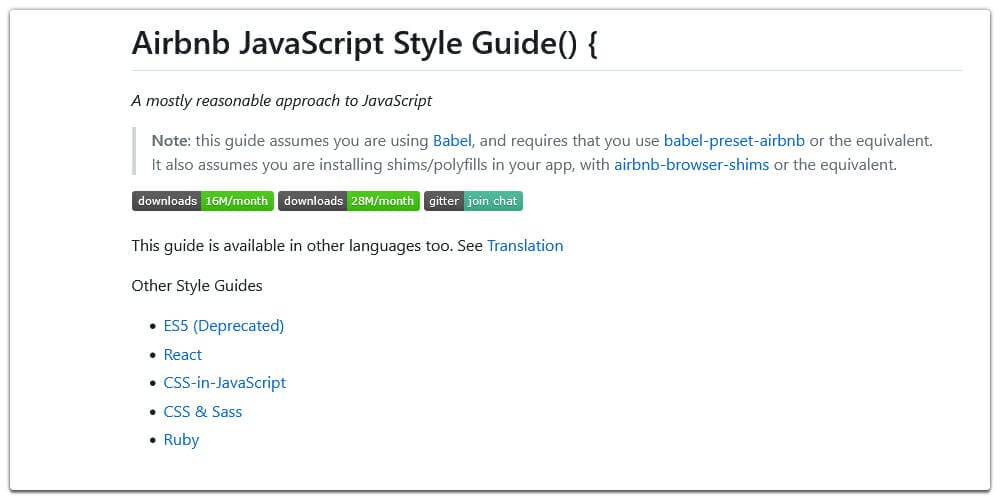Open the CSS-in-JavaScript style guide
Screen dimensions: 1000x500
(224, 383)
